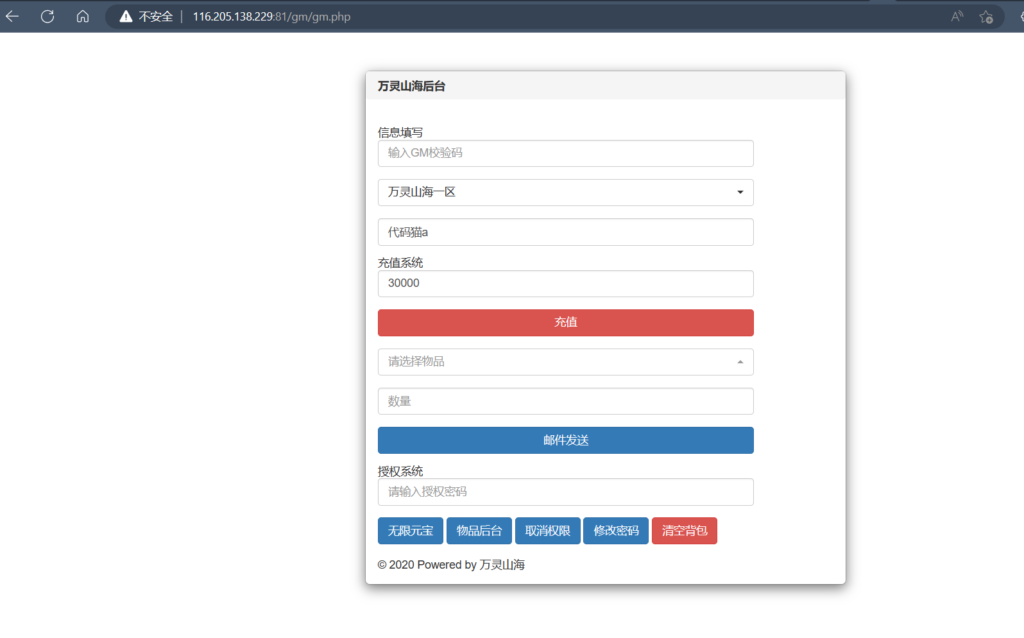Click the 无限元宝 button
1024x638 pixels.
(410, 531)
